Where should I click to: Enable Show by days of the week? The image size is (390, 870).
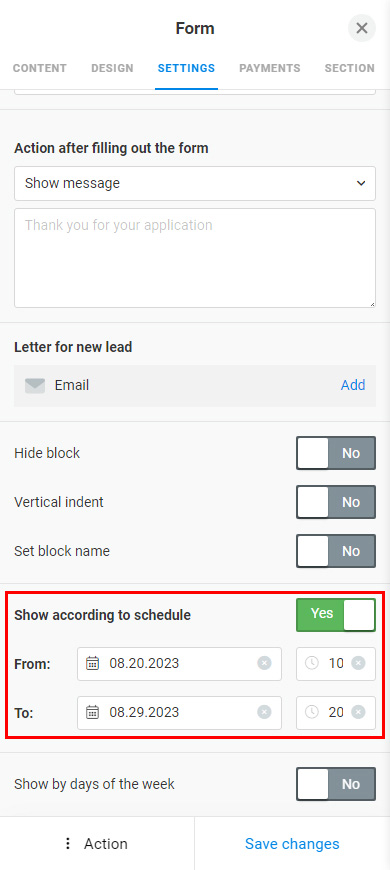point(336,784)
